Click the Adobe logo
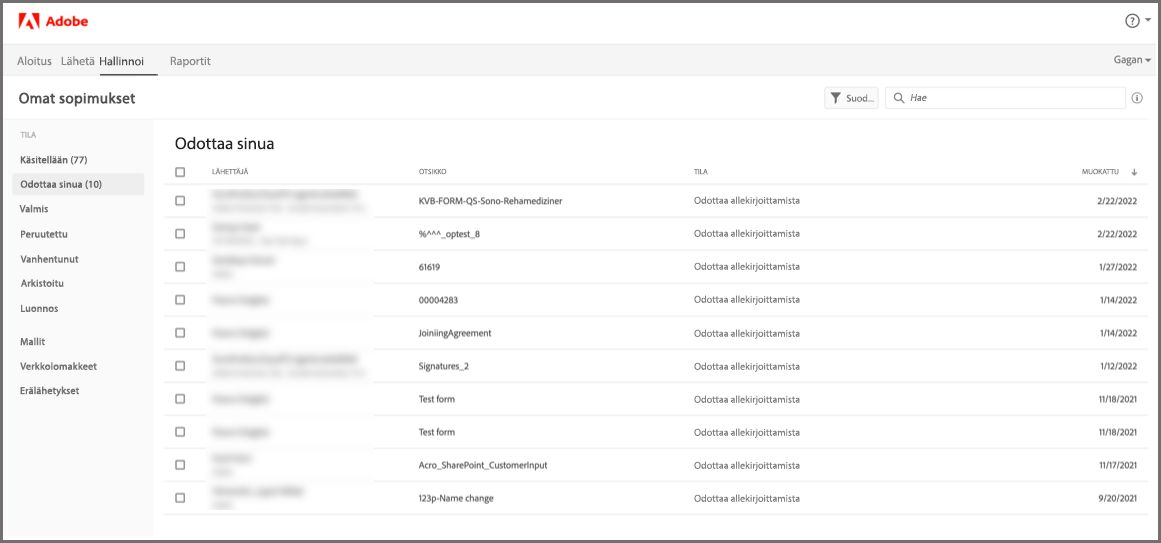The width and height of the screenshot is (1161, 543). click(53, 21)
